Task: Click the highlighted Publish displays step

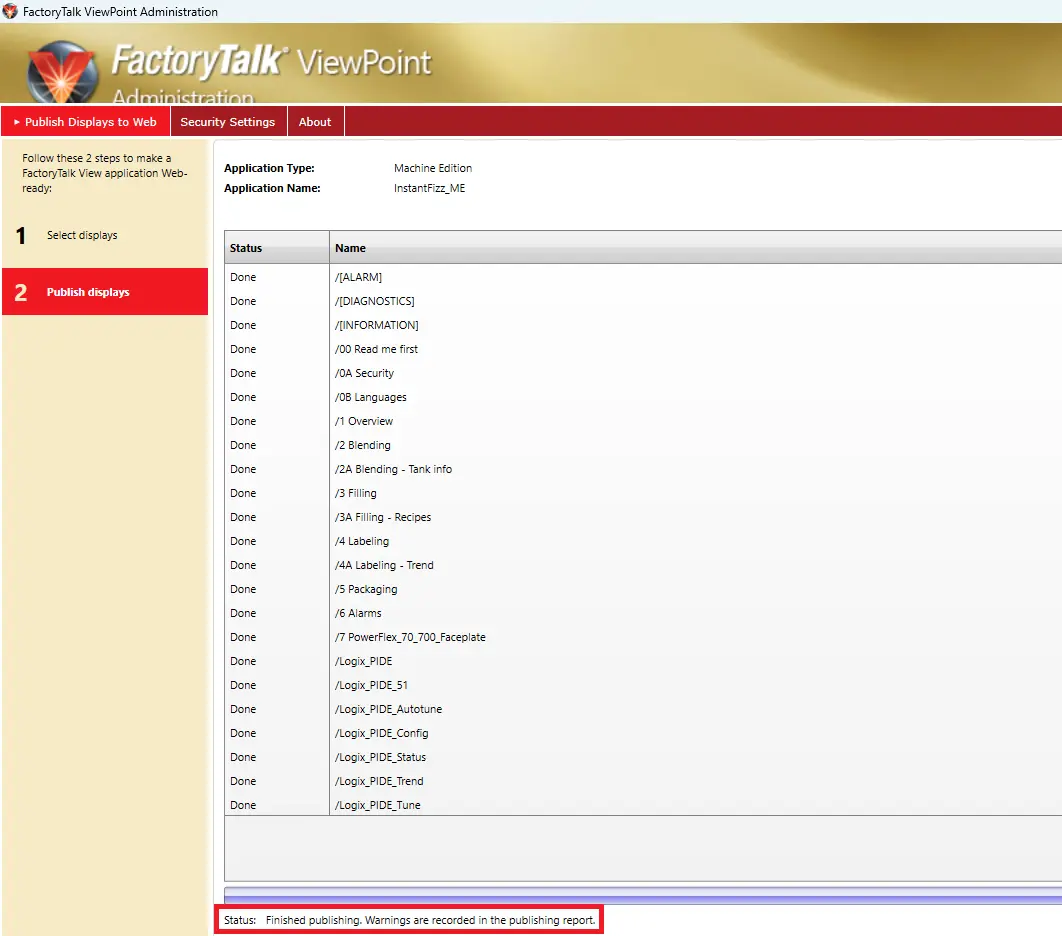Action: pyautogui.click(x=86, y=291)
